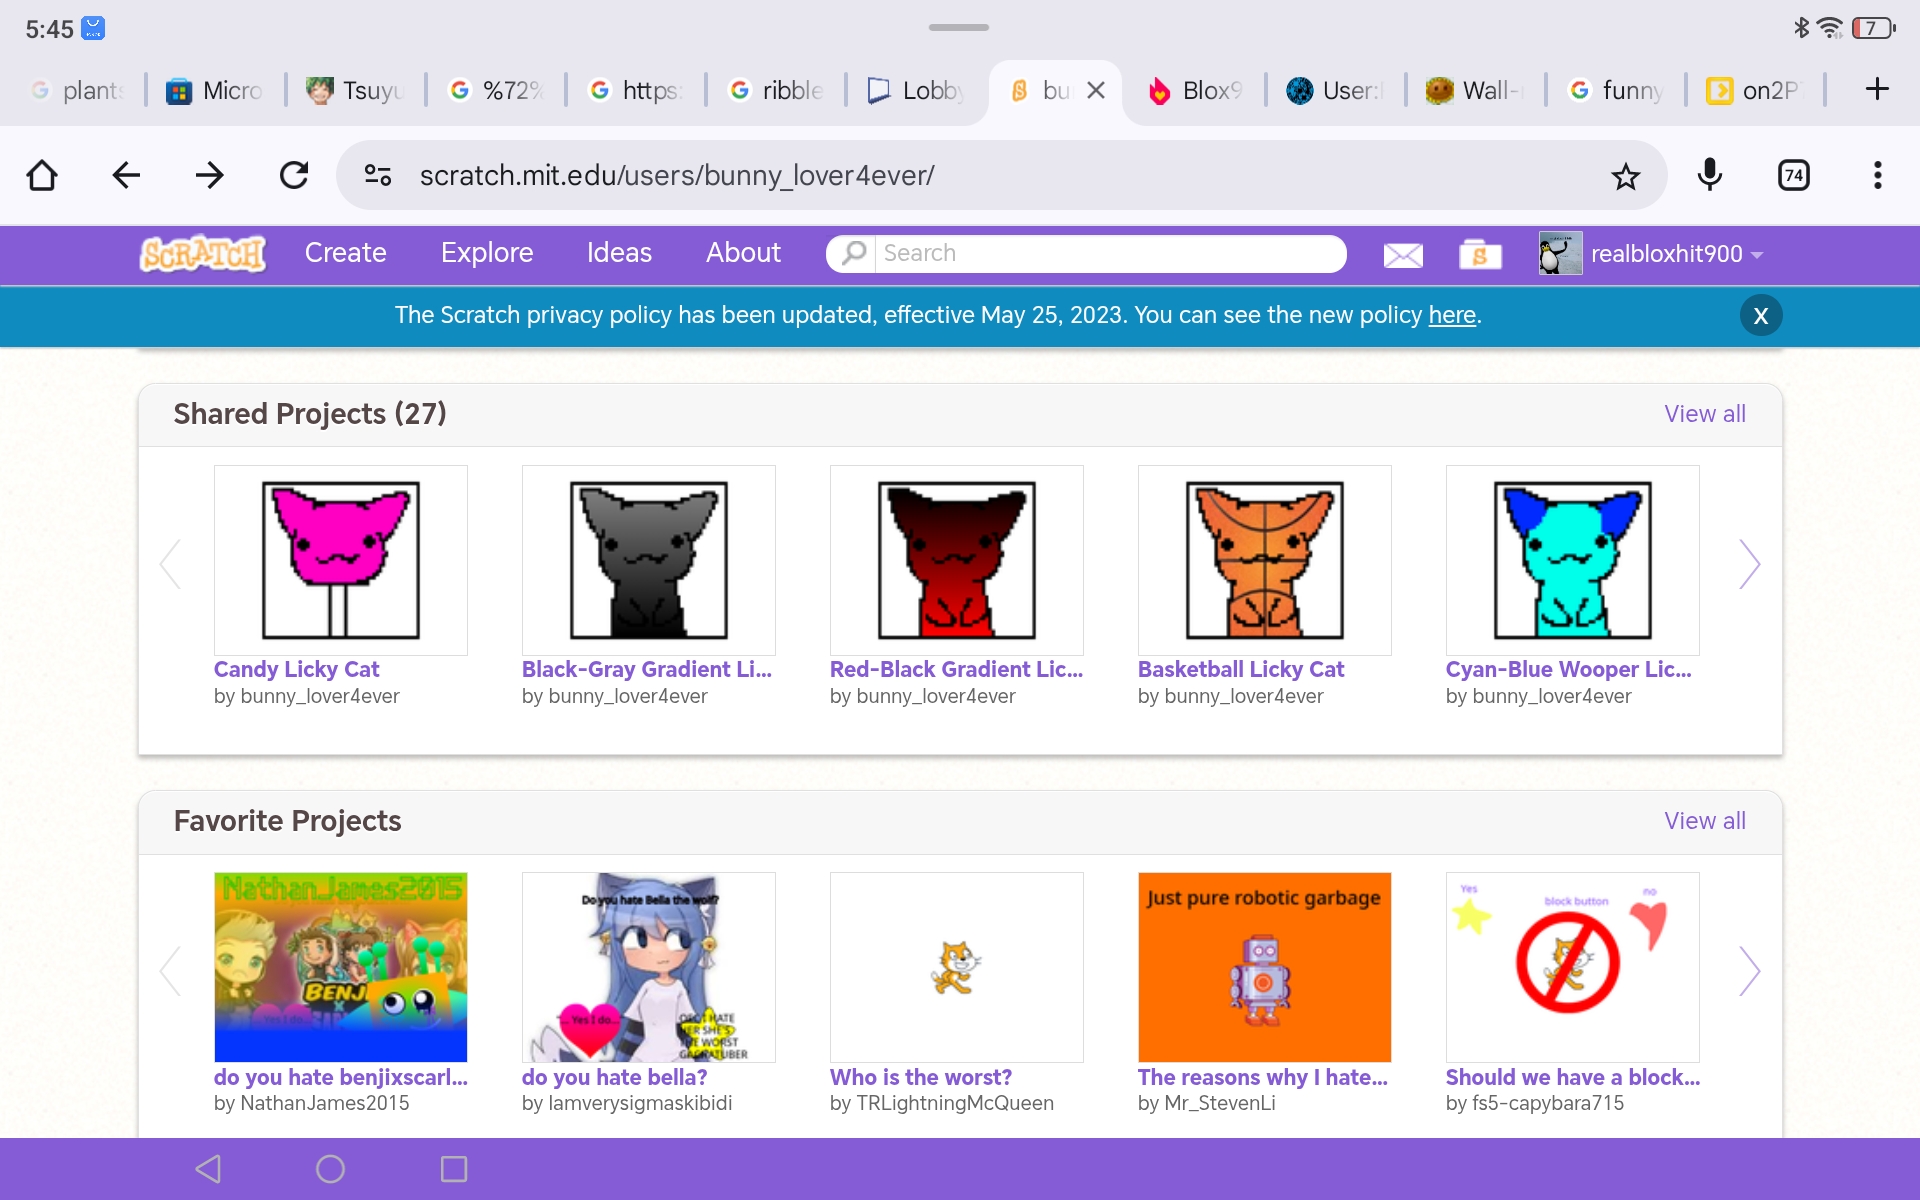Reload the current page

point(293,175)
